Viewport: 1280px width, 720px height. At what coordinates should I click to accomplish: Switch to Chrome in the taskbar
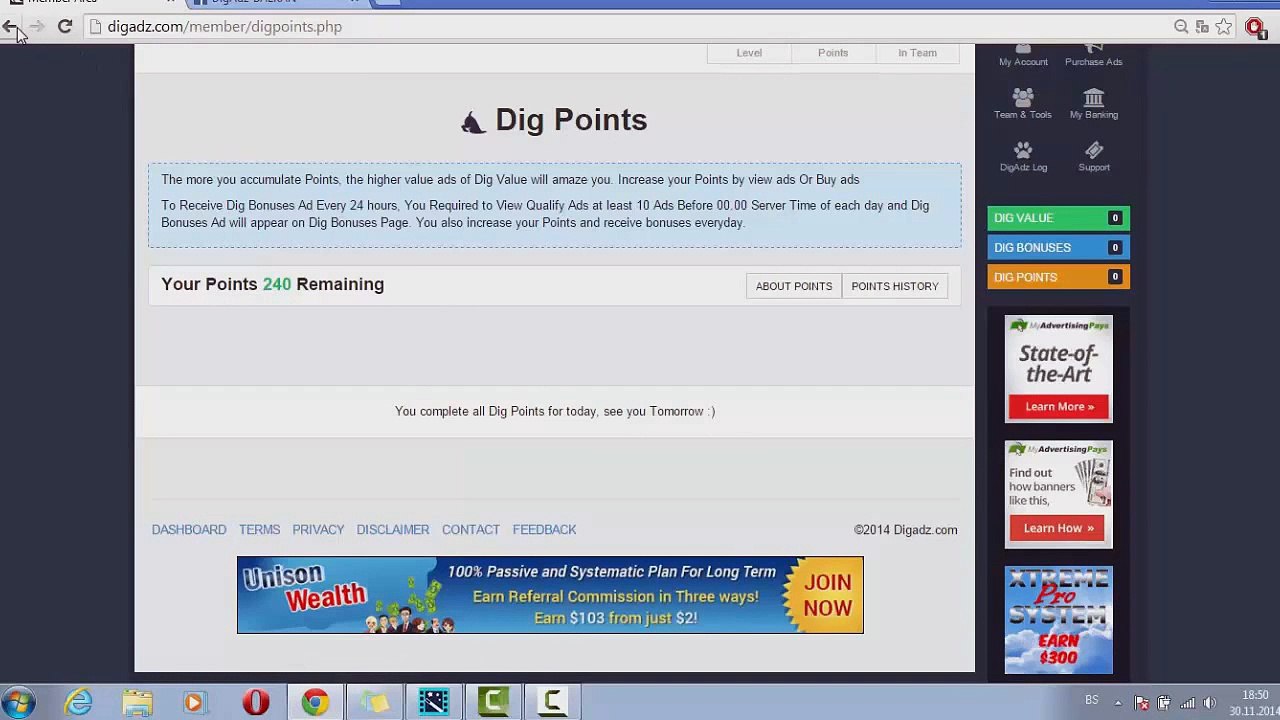(315, 702)
